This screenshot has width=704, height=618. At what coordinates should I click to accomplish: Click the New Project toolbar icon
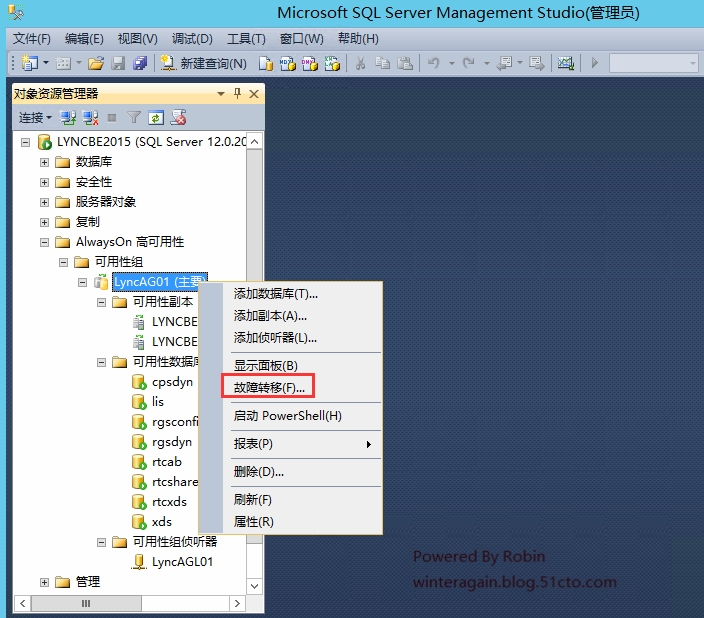pos(30,63)
